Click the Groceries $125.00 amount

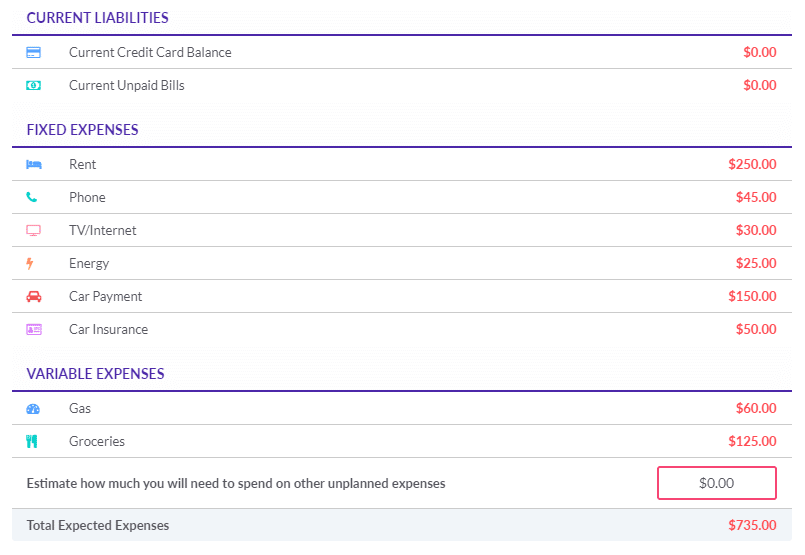pos(752,441)
